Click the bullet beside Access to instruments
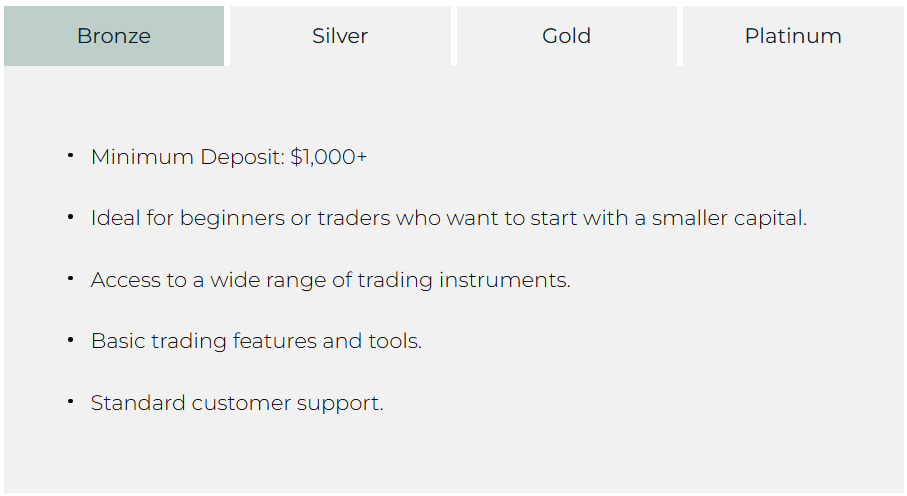This screenshot has width=907, height=496. (x=70, y=278)
